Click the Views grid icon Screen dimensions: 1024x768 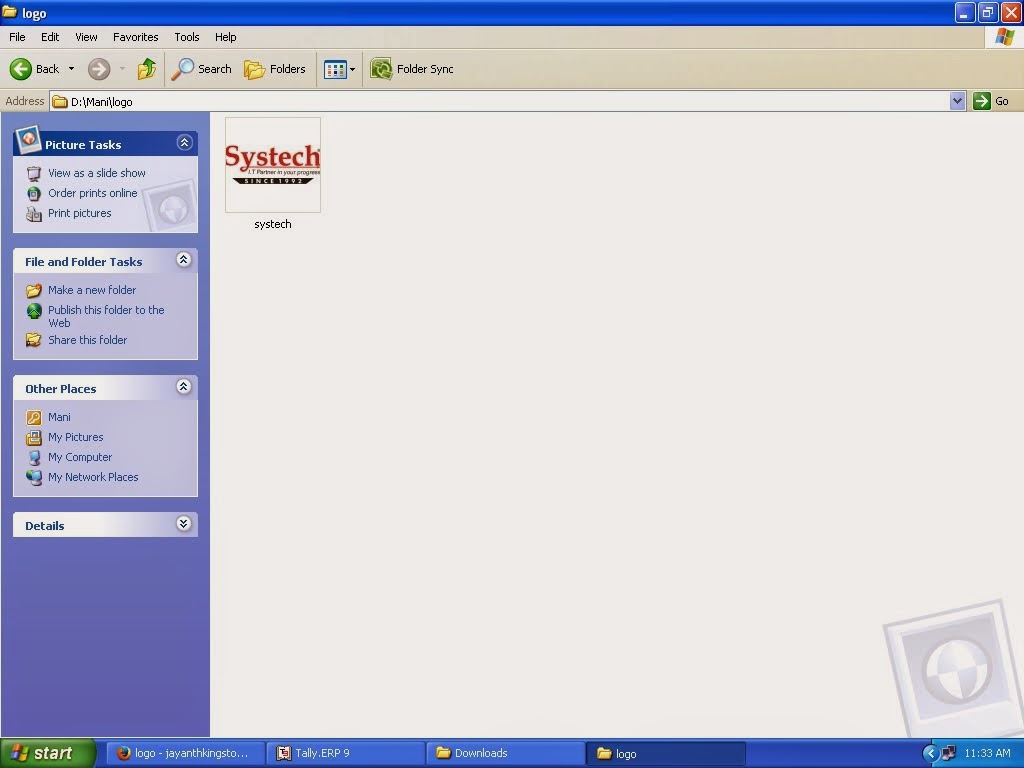[336, 69]
